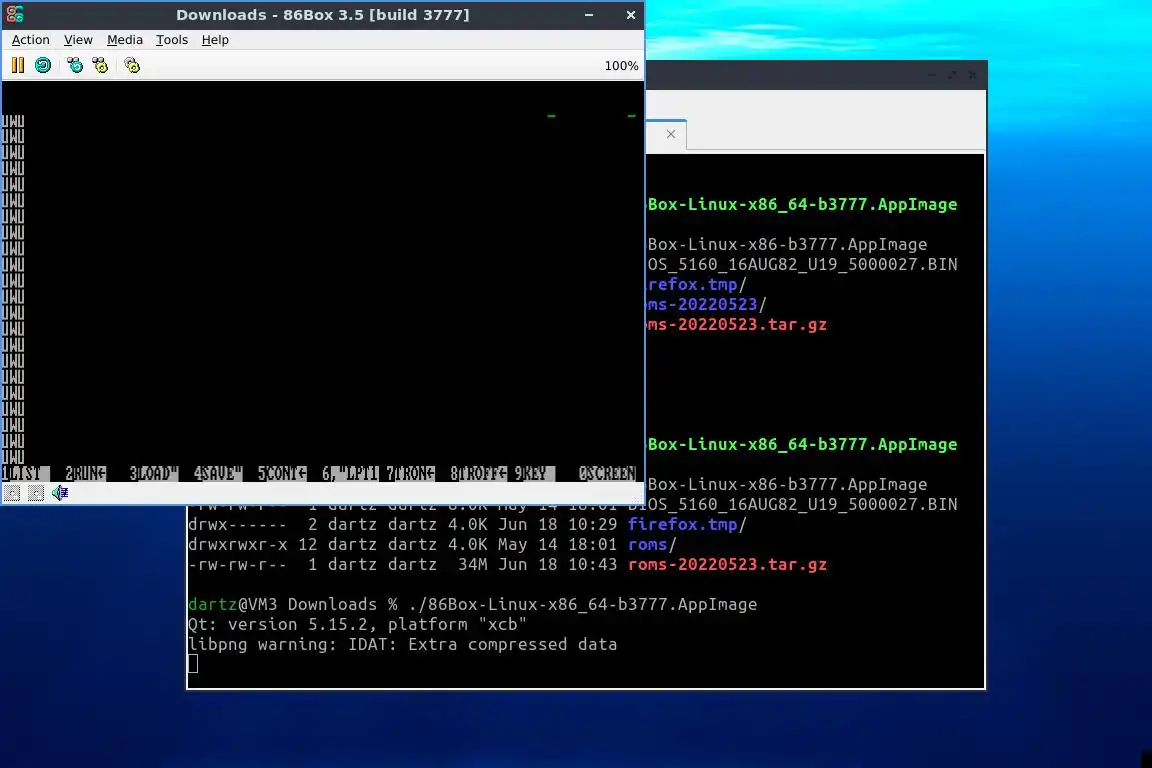Screen dimensions: 1152x768
Task: Click the 2RUN function key label
Action: click(85, 473)
